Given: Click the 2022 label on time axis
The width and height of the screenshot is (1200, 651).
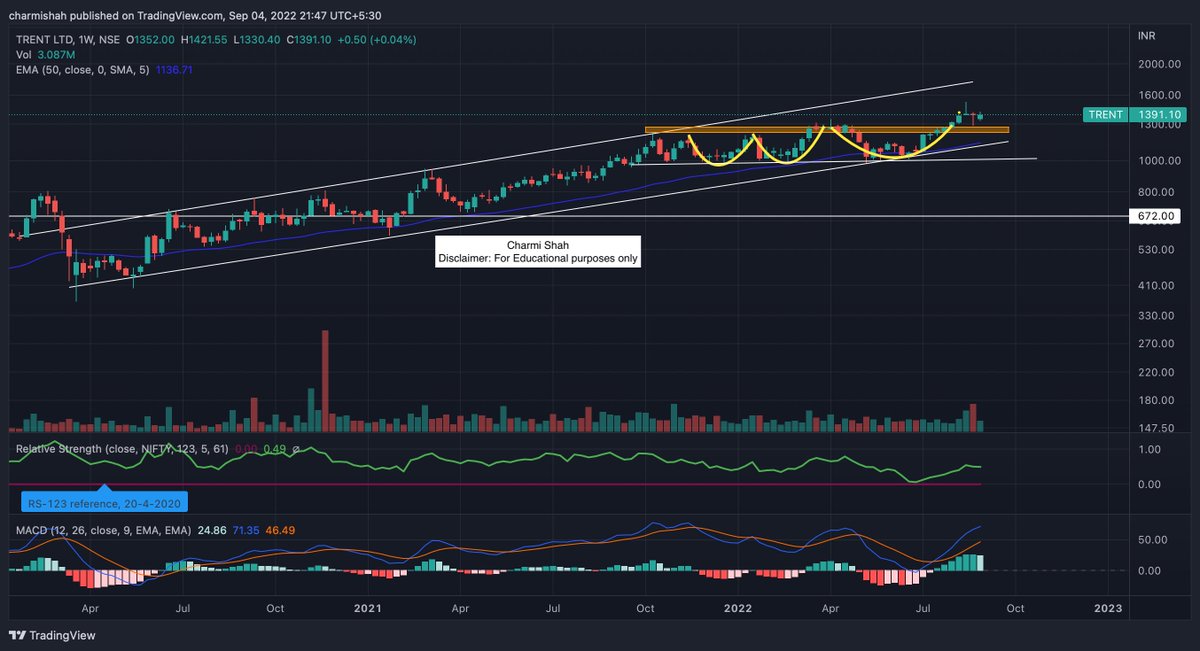Looking at the screenshot, I should [x=738, y=608].
